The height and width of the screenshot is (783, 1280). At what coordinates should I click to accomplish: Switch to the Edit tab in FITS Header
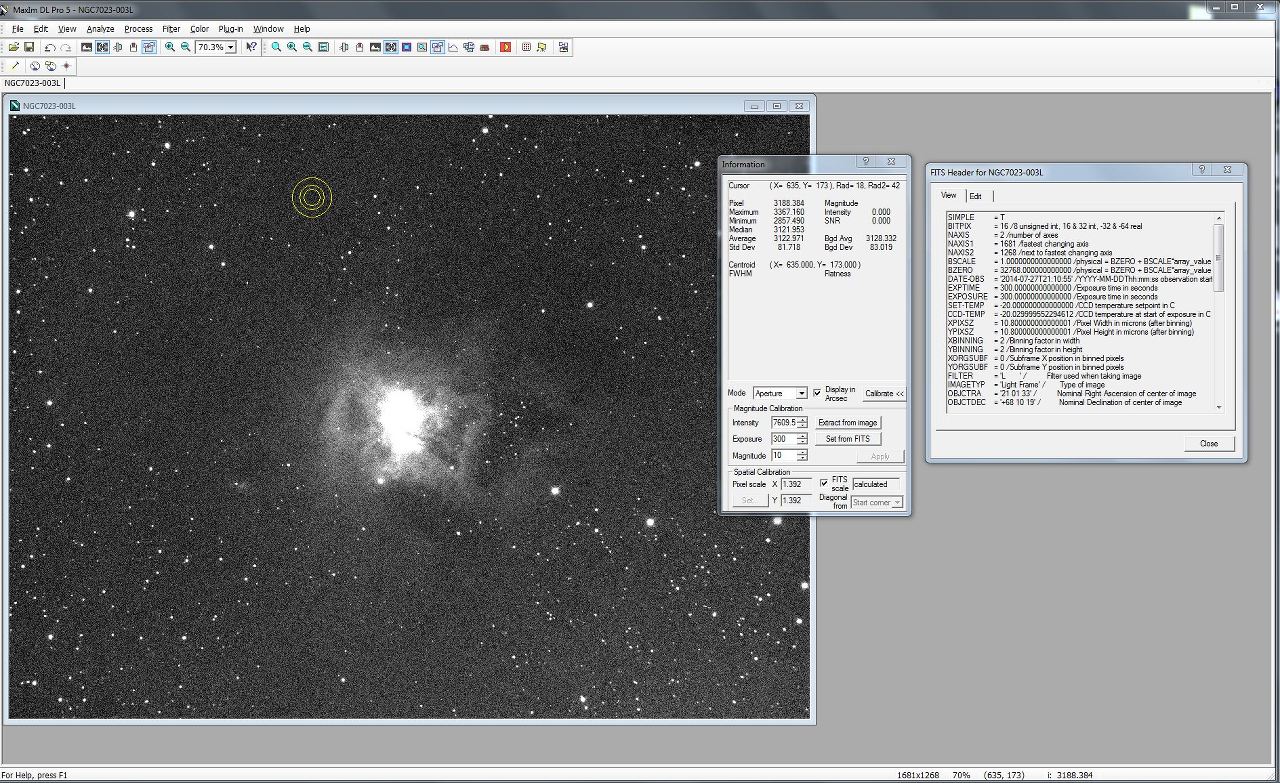pos(975,196)
